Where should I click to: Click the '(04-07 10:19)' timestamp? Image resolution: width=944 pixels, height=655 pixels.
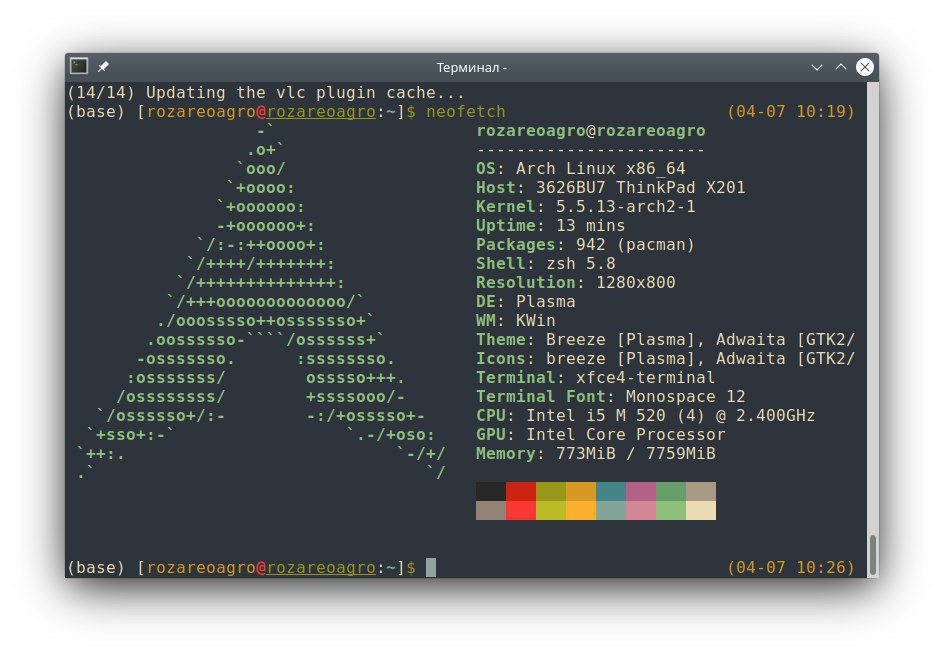pyautogui.click(x=791, y=112)
